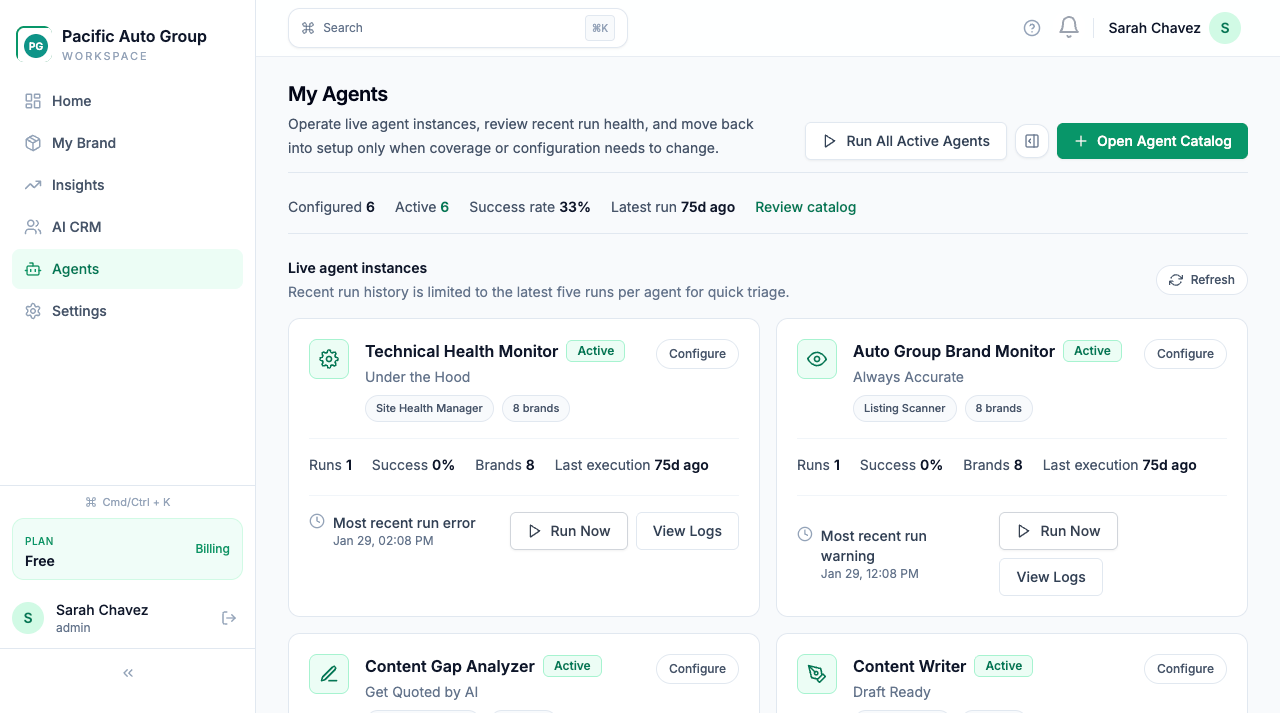Click Most recent run error text
Viewport: 1280px width, 713px height.
coord(404,523)
